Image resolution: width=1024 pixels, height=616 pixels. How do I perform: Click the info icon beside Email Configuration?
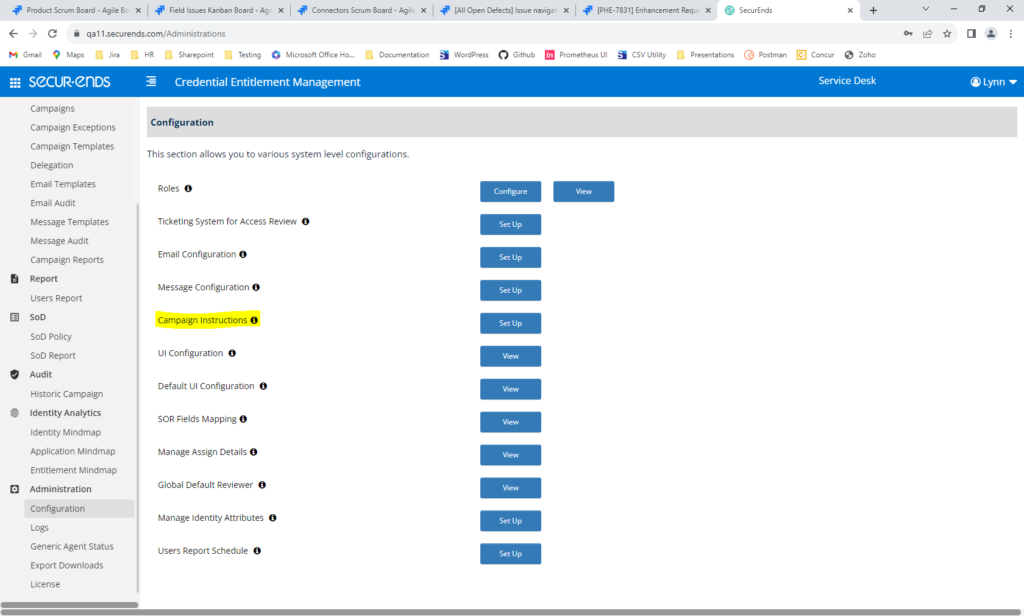pyautogui.click(x=243, y=255)
